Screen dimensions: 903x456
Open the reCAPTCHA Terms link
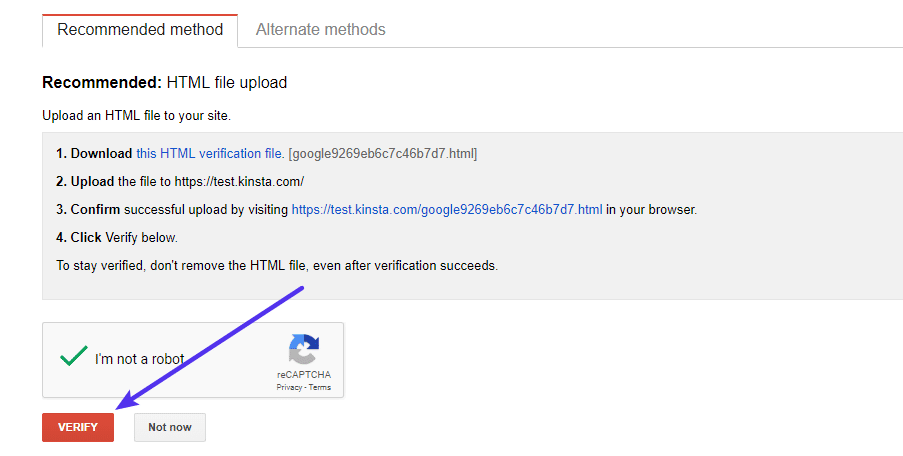[320, 387]
